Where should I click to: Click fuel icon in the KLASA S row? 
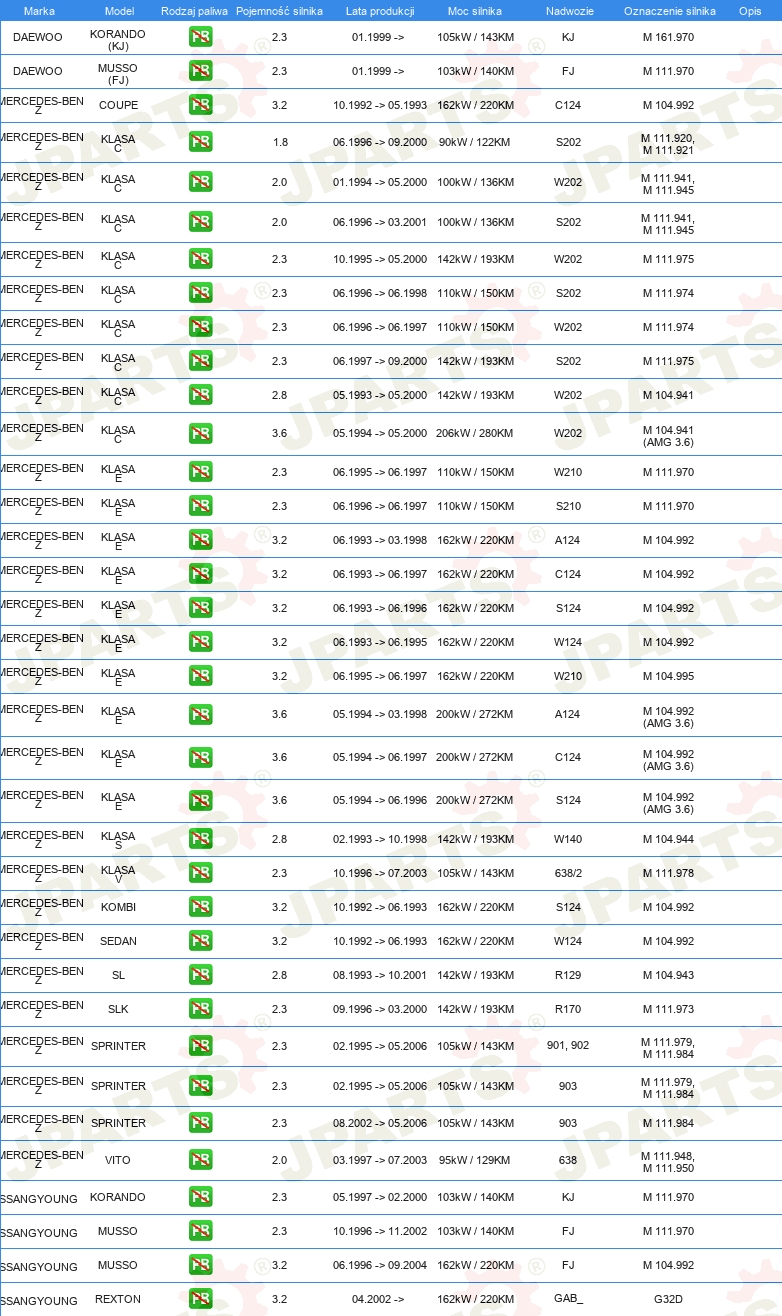pos(200,839)
